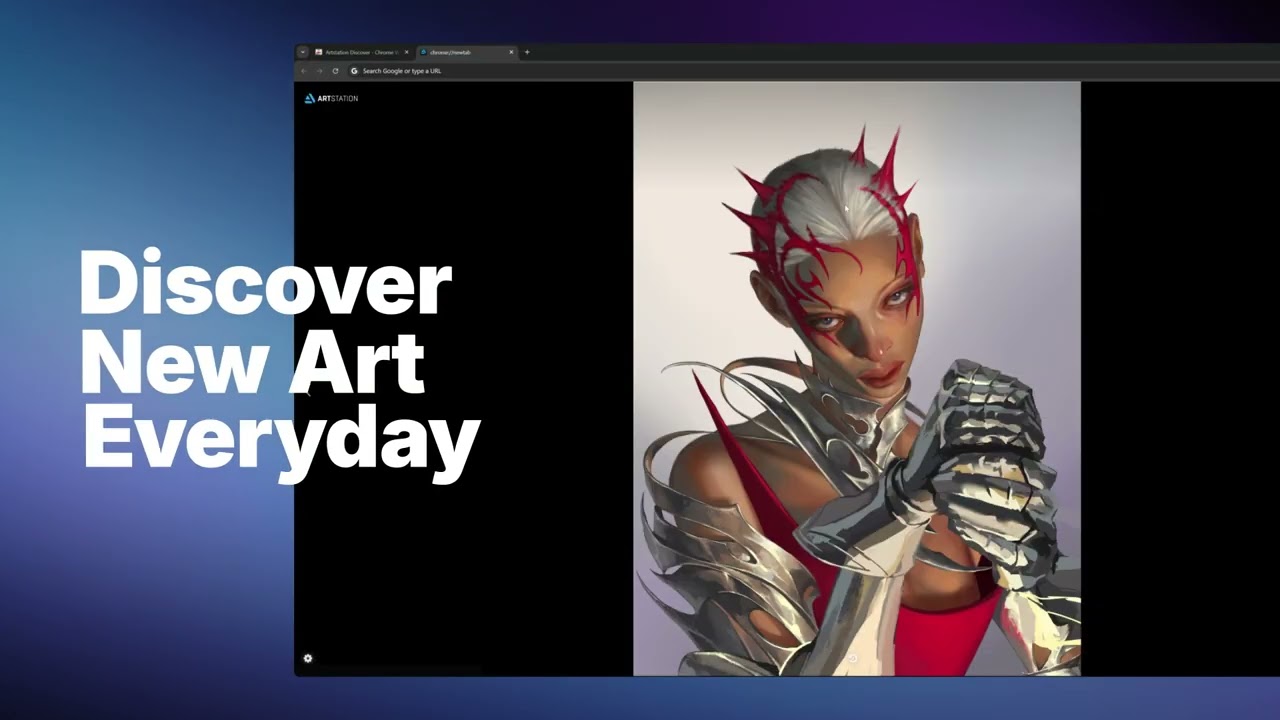Switch to the Artstation Discover tab
Screen dimensions: 1280x720
pos(362,52)
